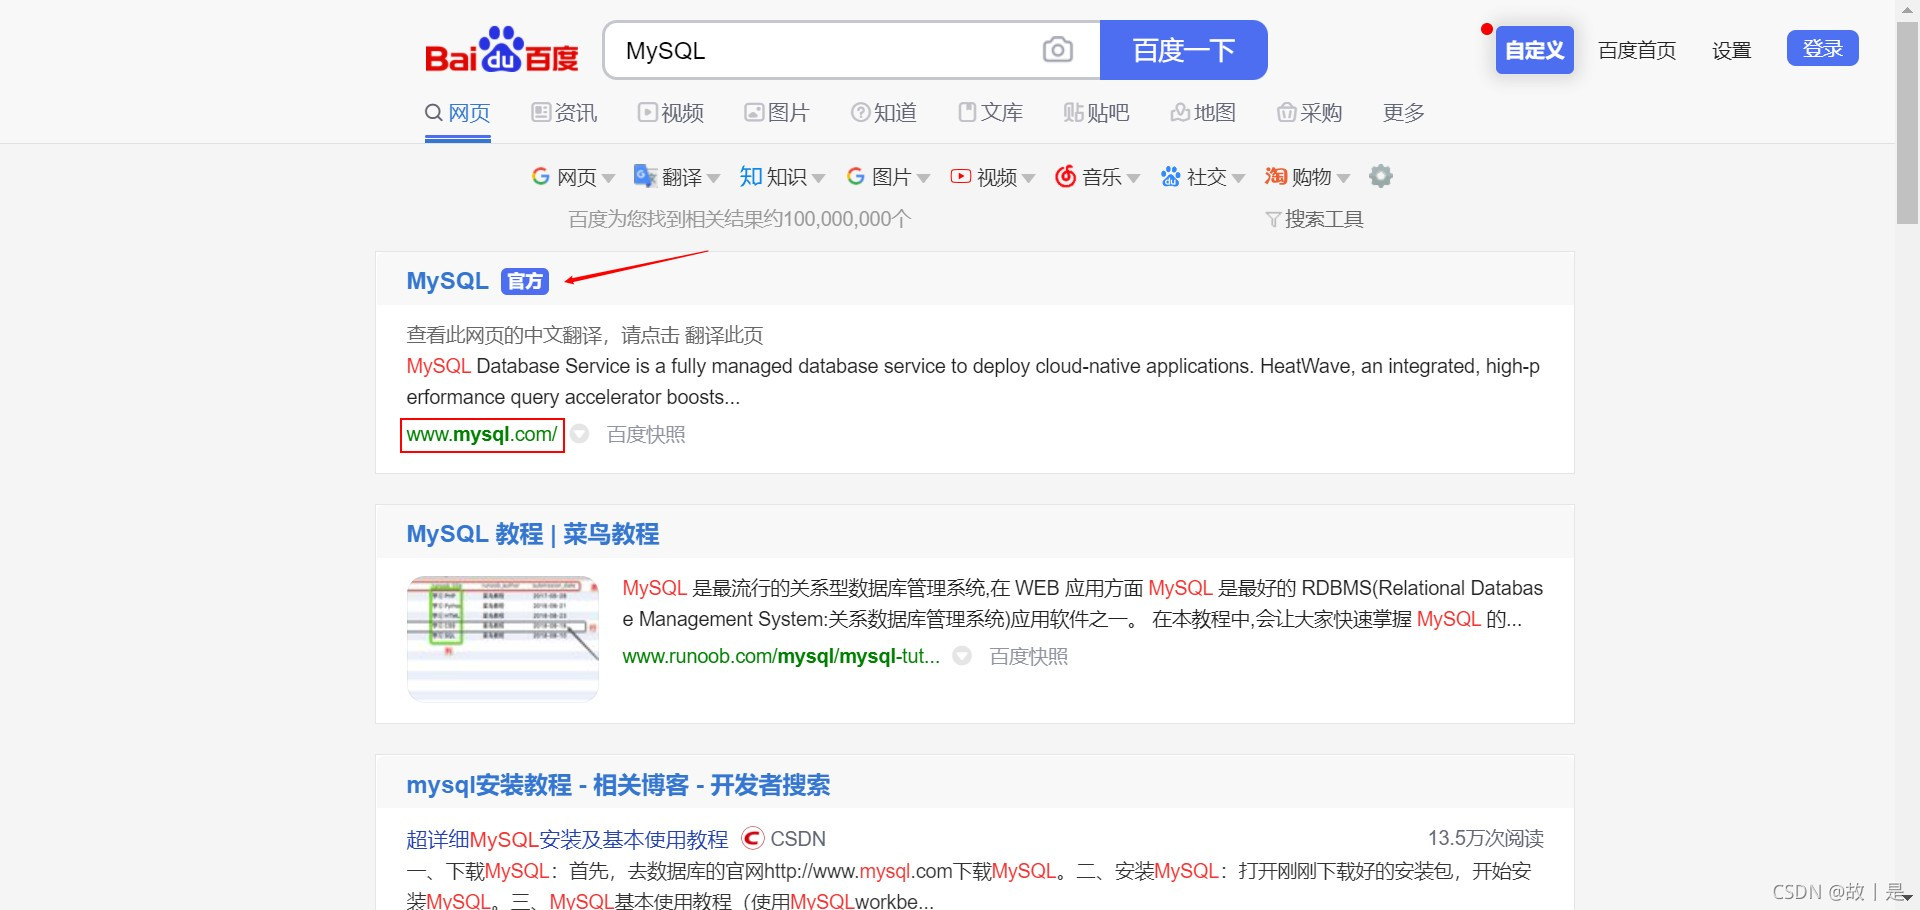
Task: Open MySQL 教程 | 菜鸟教程 result title
Action: (533, 534)
